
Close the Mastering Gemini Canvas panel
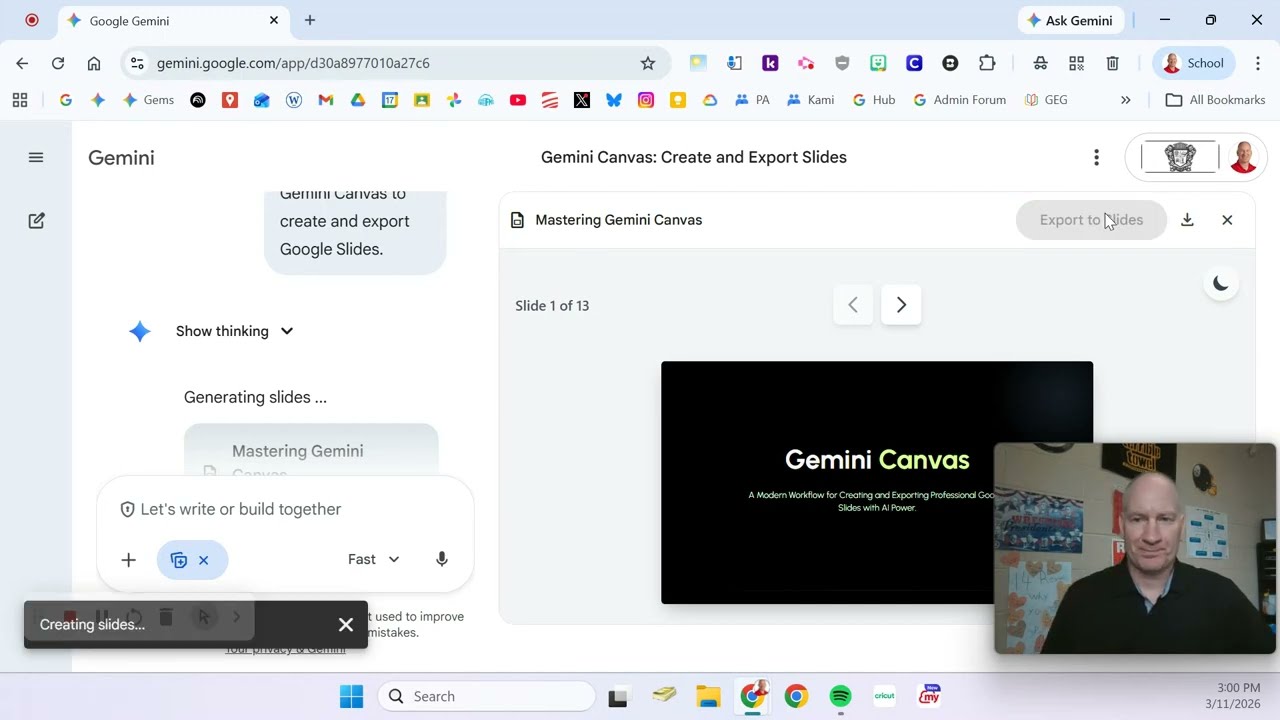(1227, 220)
